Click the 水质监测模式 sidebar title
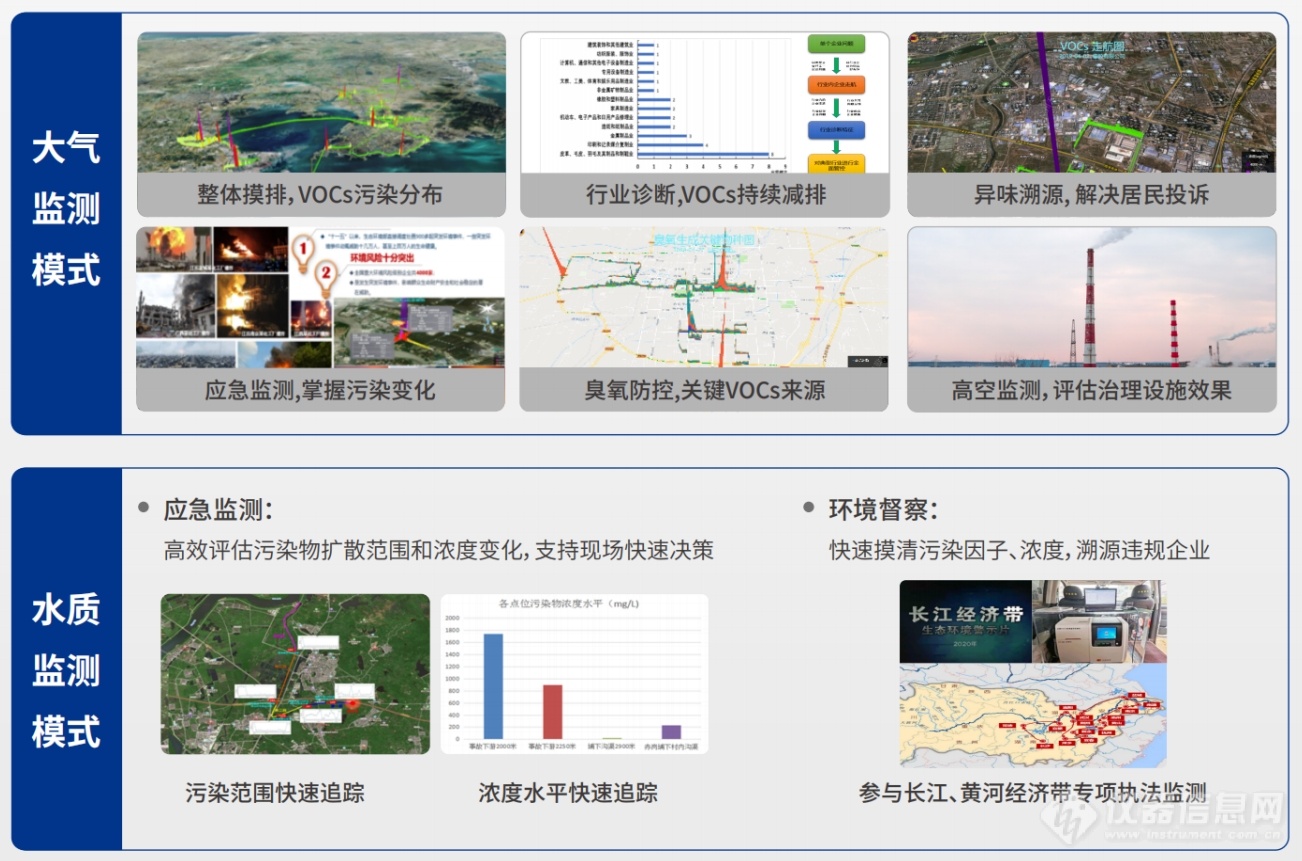 [66, 671]
